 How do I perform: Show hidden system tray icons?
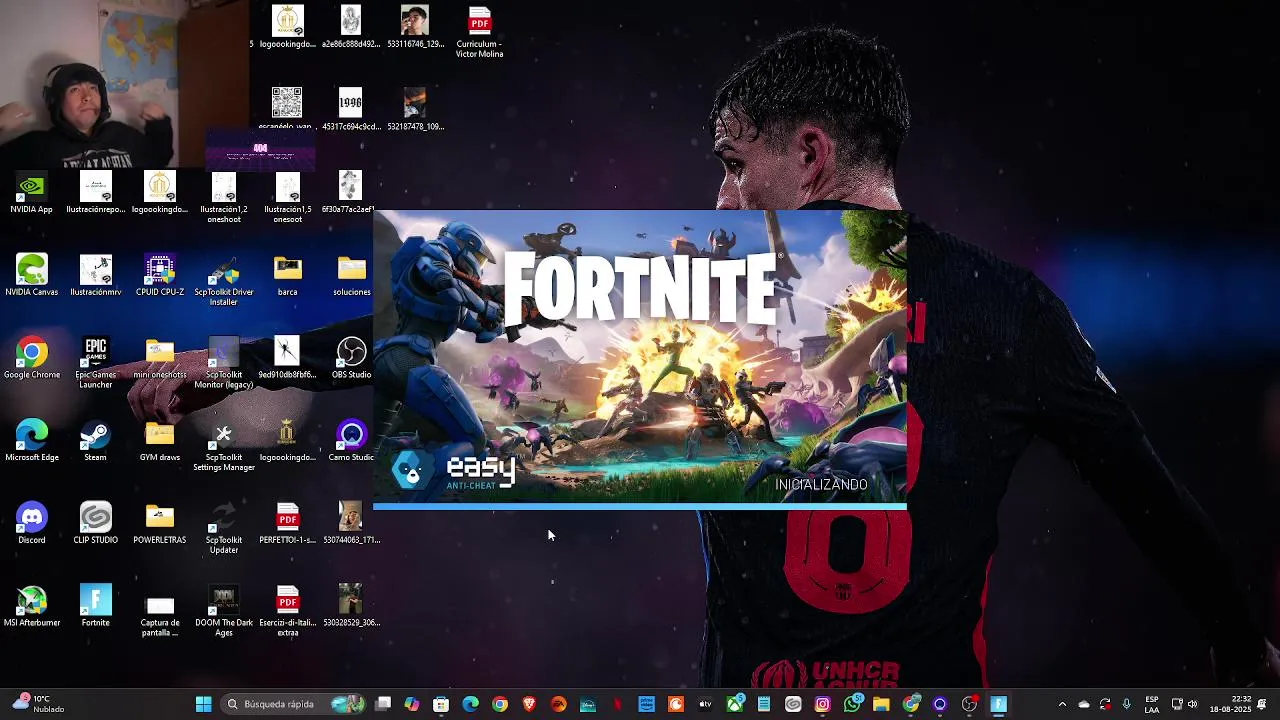(x=1062, y=704)
